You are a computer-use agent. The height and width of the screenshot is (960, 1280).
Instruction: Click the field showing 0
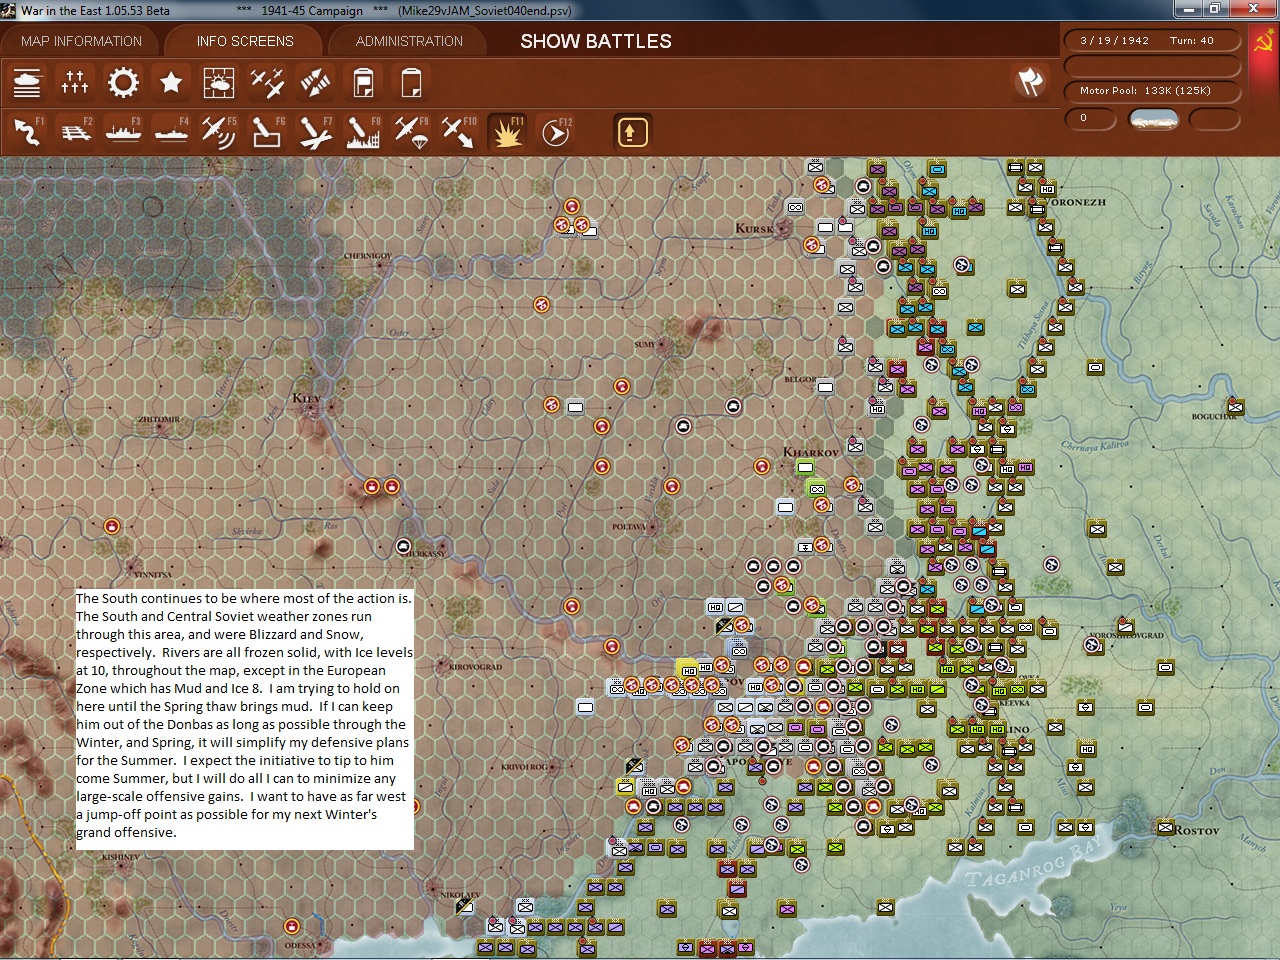click(1089, 118)
